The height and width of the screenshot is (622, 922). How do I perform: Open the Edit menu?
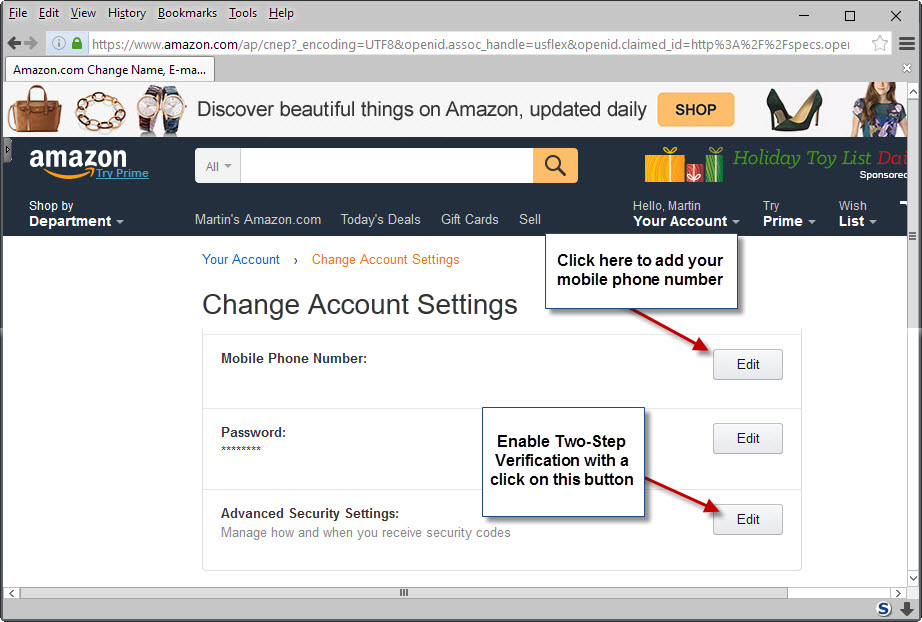(49, 13)
